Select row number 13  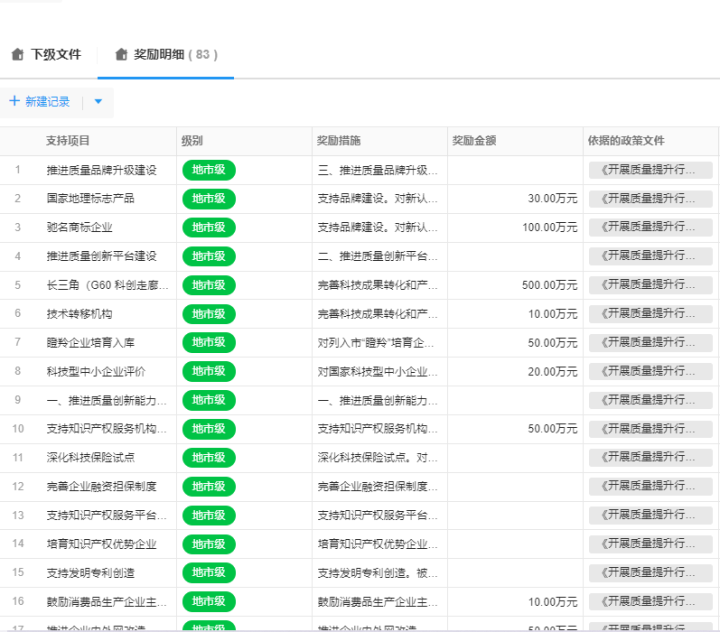(x=18, y=515)
